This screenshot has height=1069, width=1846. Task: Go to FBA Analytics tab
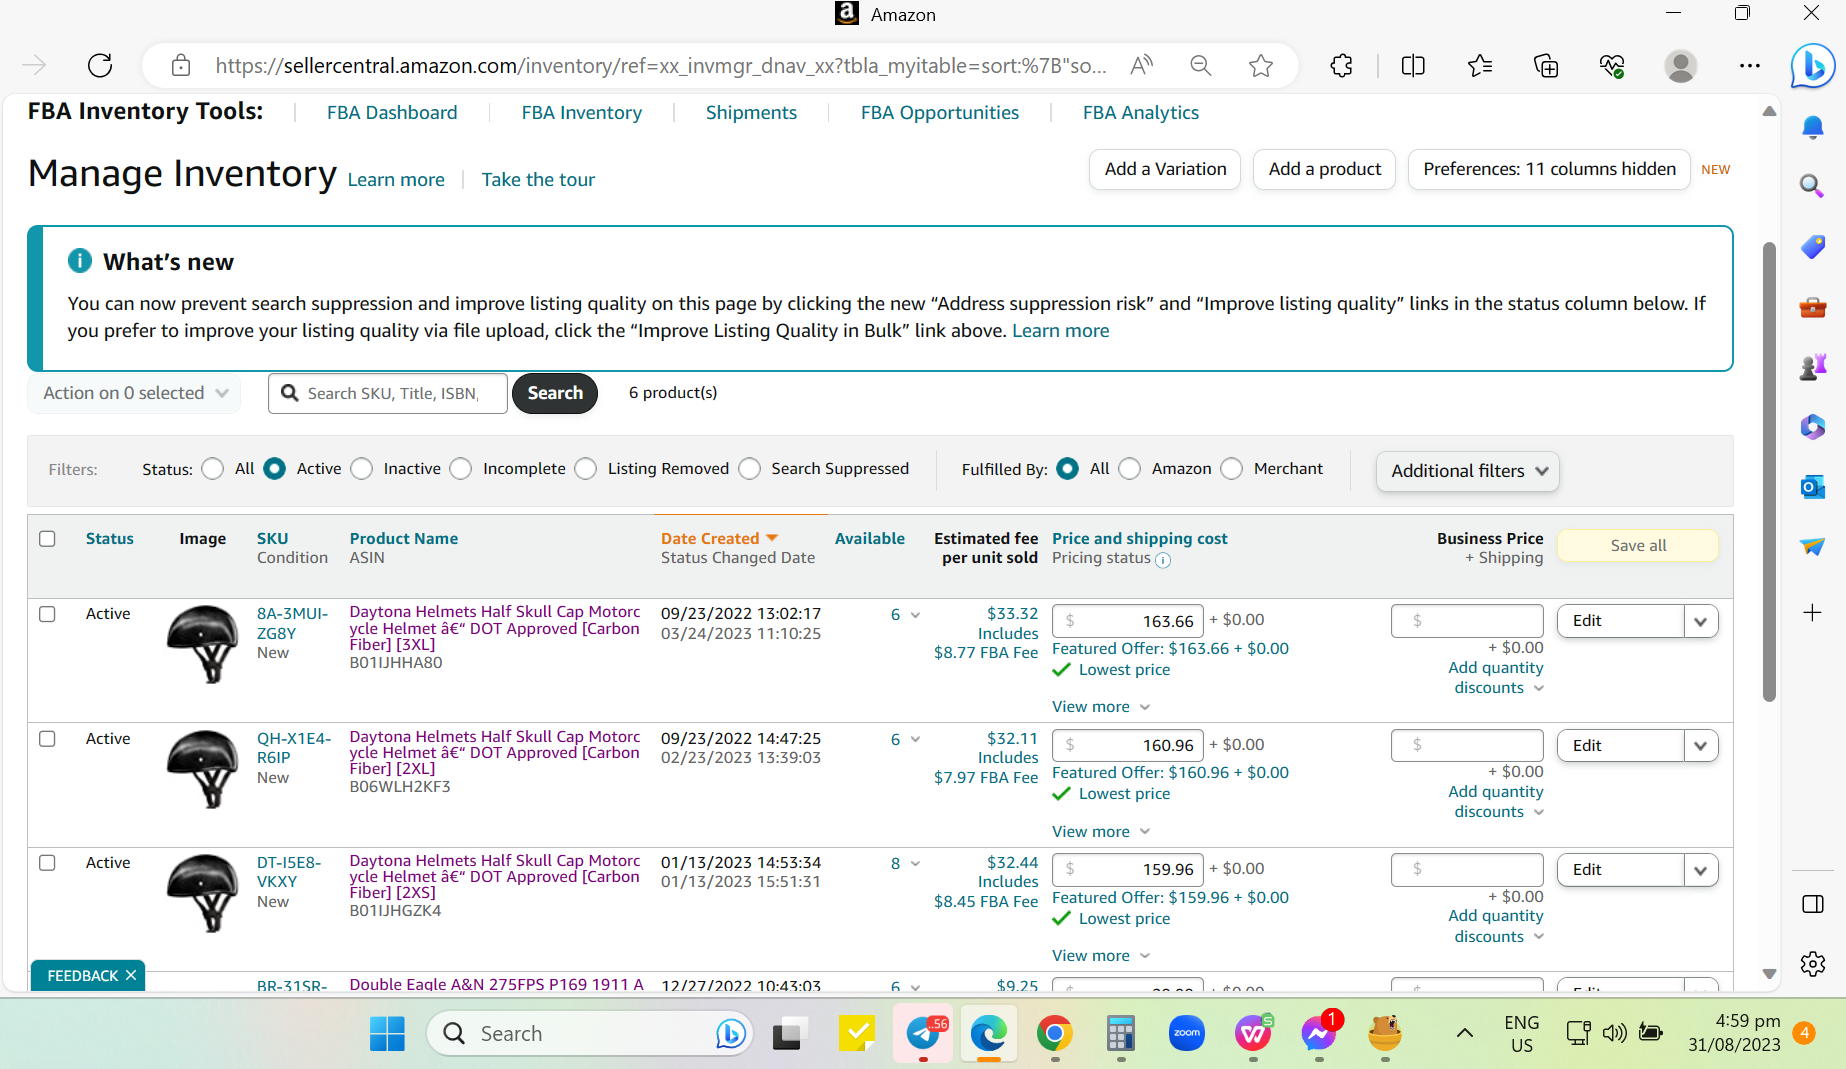1140,113
